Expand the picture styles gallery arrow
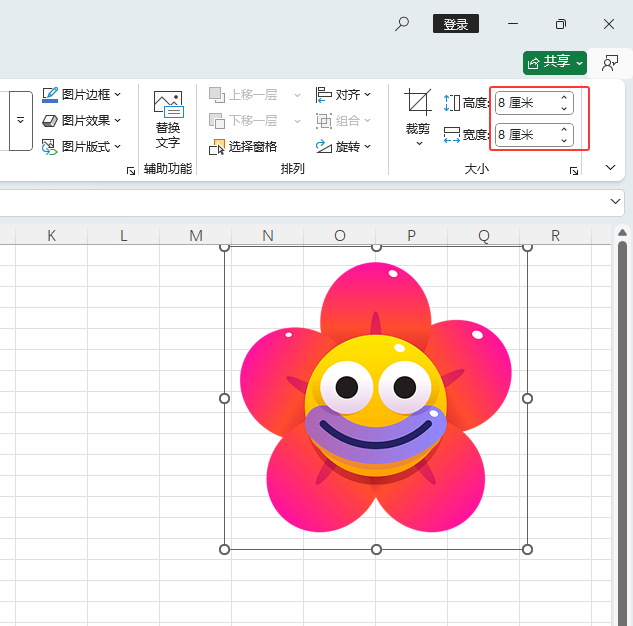 pyautogui.click(x=21, y=120)
